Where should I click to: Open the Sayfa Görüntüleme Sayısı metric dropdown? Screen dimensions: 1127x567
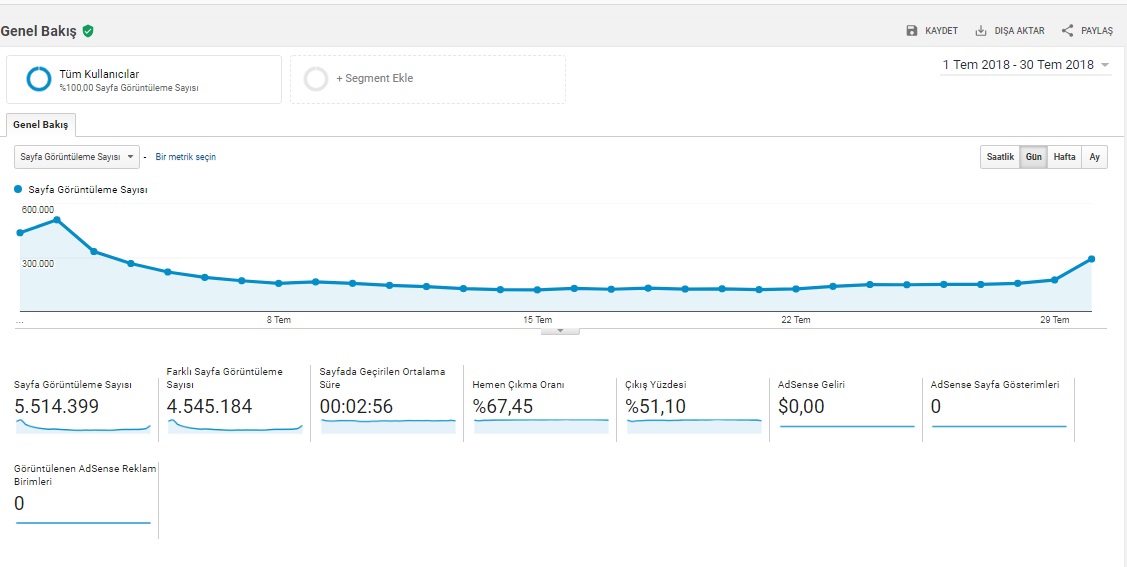(76, 157)
